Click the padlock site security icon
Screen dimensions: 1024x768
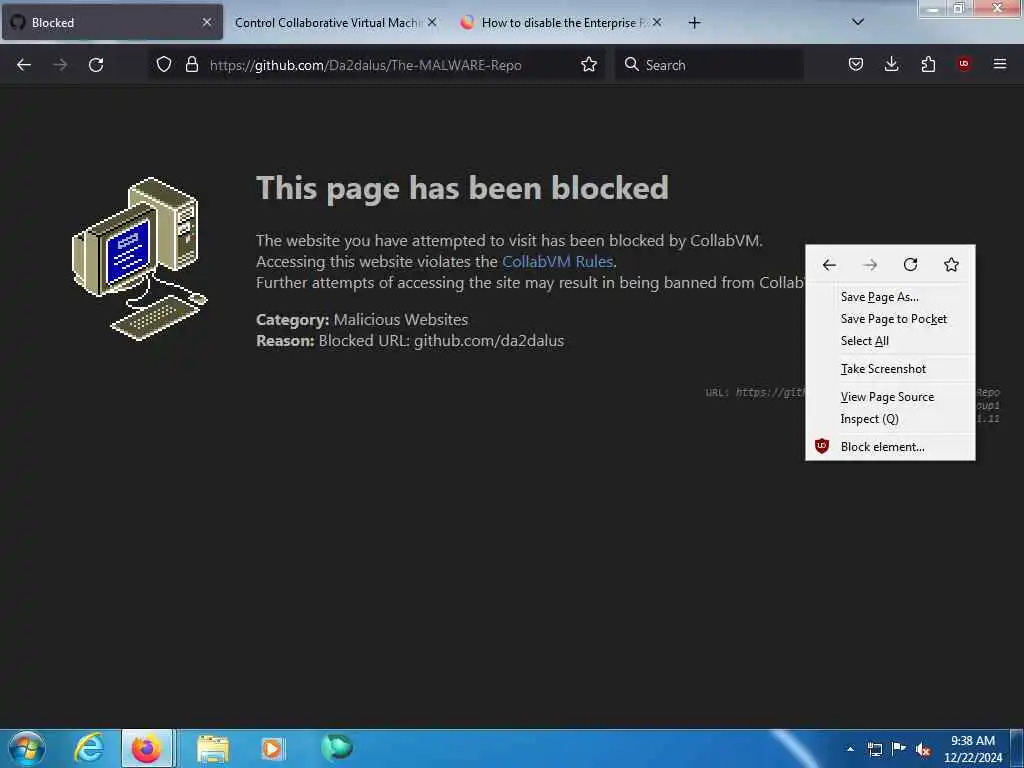[x=191, y=65]
